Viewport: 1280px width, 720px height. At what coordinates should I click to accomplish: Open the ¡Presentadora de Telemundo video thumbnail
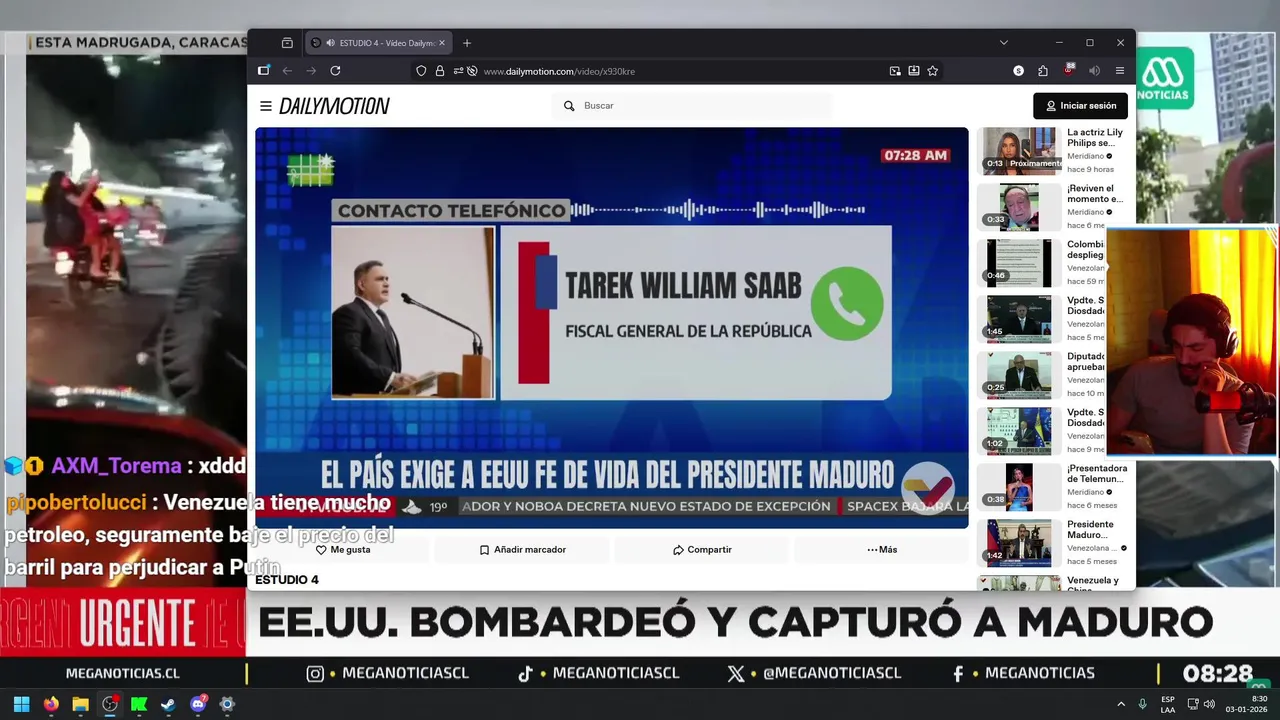tap(1019, 487)
